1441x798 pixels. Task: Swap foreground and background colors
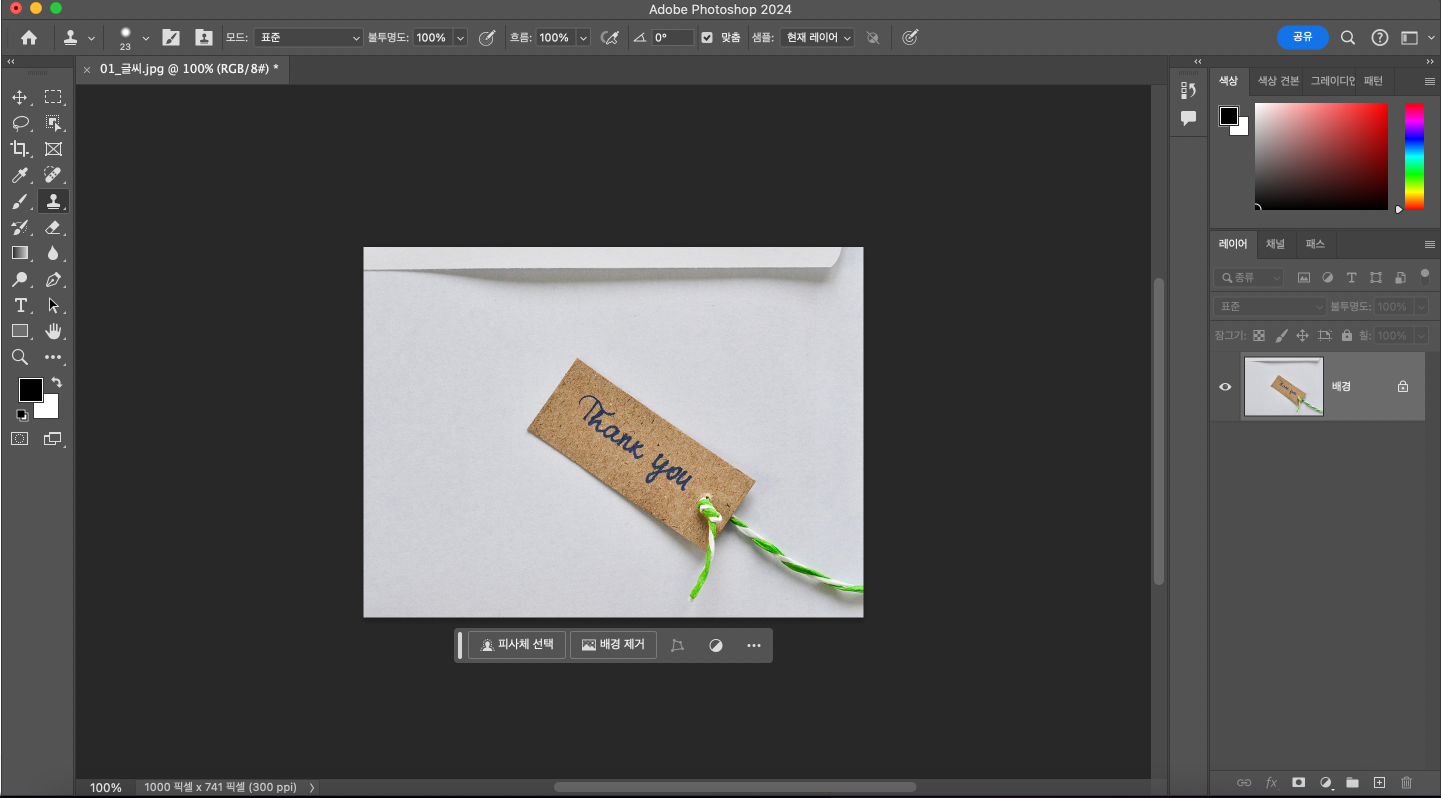click(57, 383)
